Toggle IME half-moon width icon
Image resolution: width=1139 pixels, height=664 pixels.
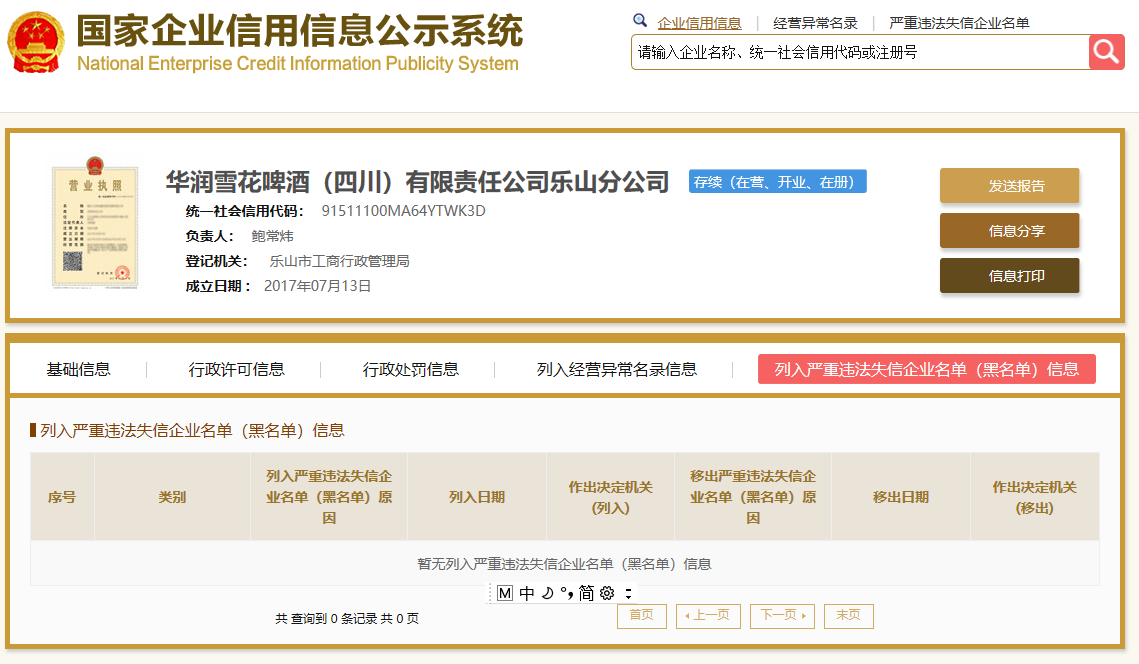coord(548,593)
